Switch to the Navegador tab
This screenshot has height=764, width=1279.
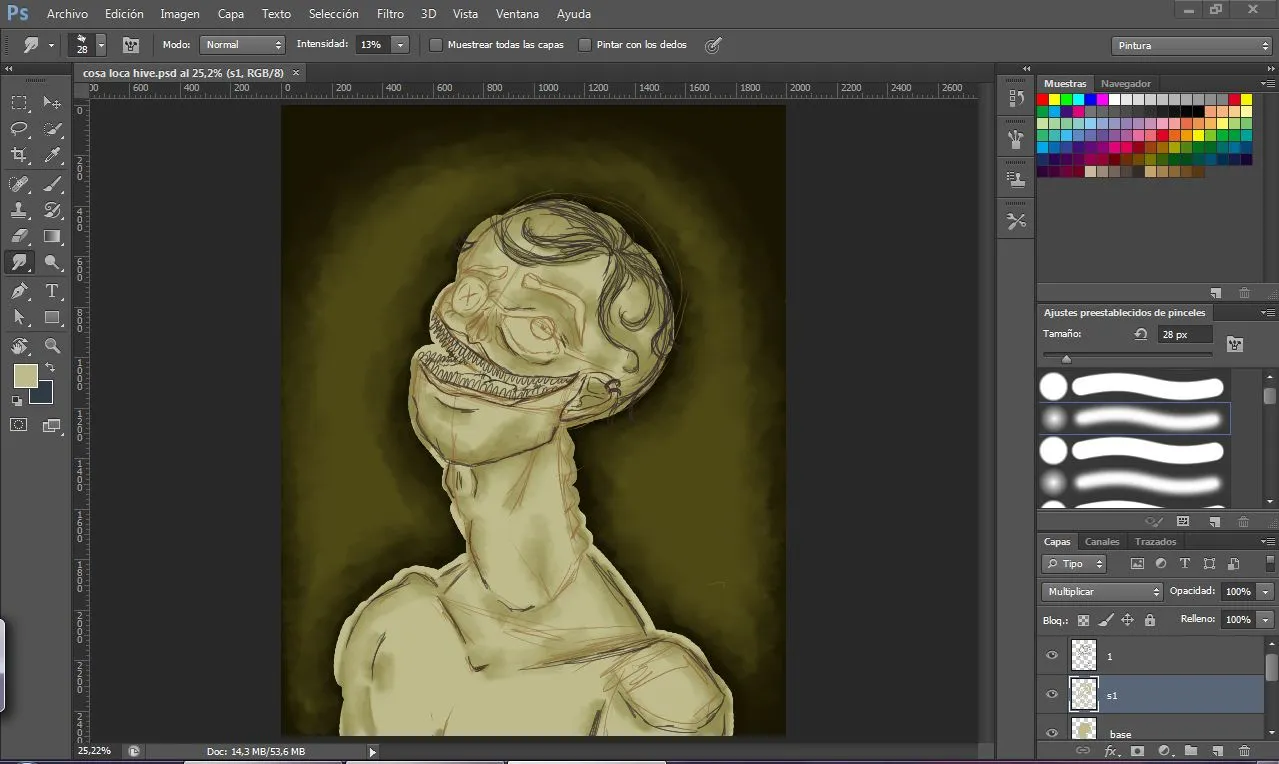1126,84
